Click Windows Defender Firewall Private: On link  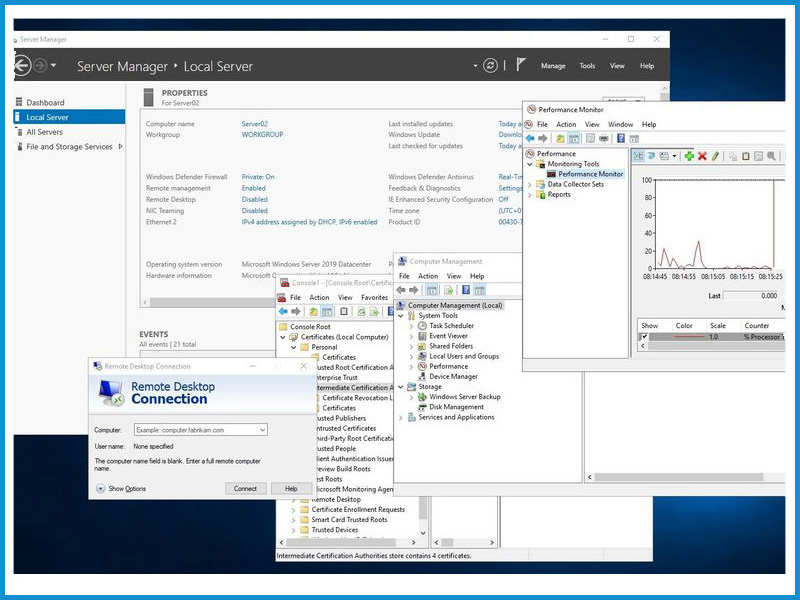(x=258, y=177)
